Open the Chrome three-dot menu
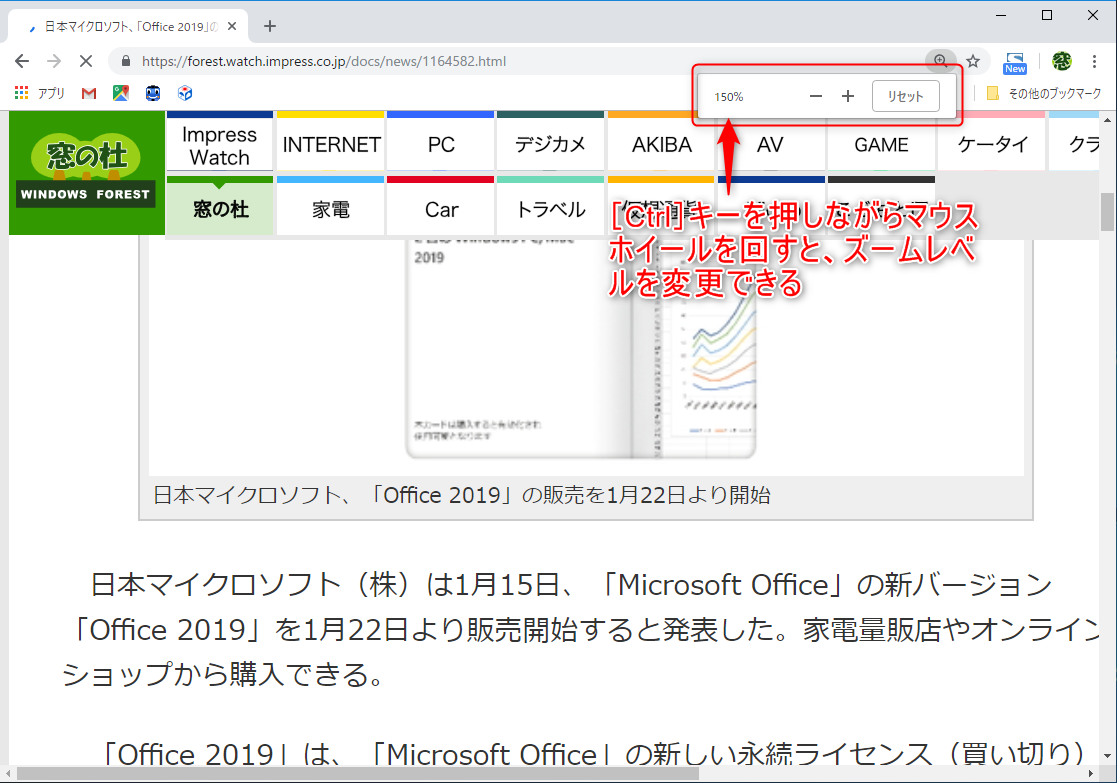 [x=1097, y=61]
